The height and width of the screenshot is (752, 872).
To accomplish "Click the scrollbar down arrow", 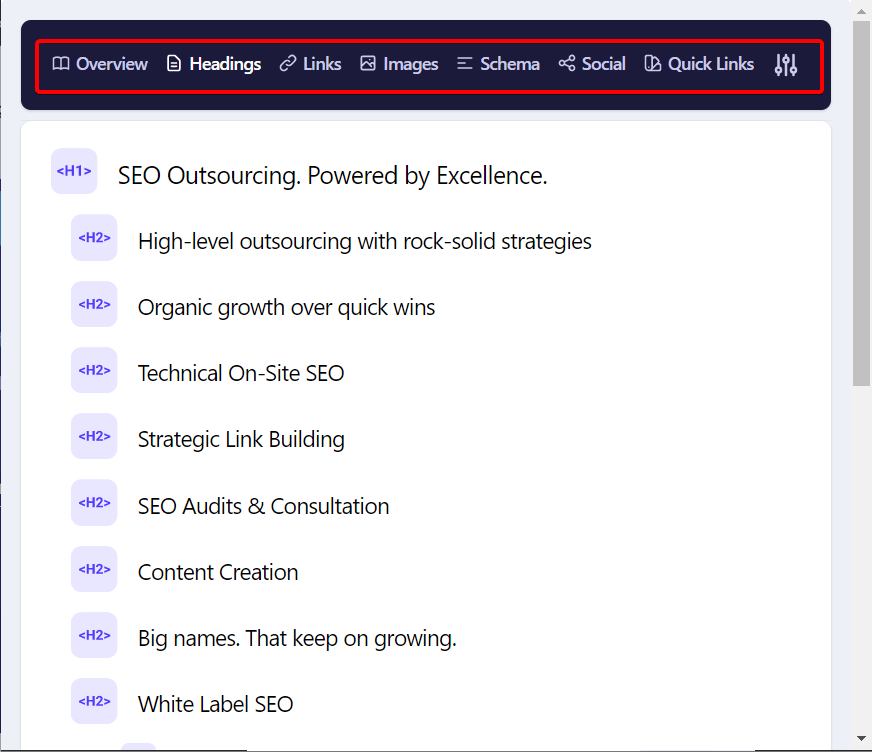I will point(861,738).
